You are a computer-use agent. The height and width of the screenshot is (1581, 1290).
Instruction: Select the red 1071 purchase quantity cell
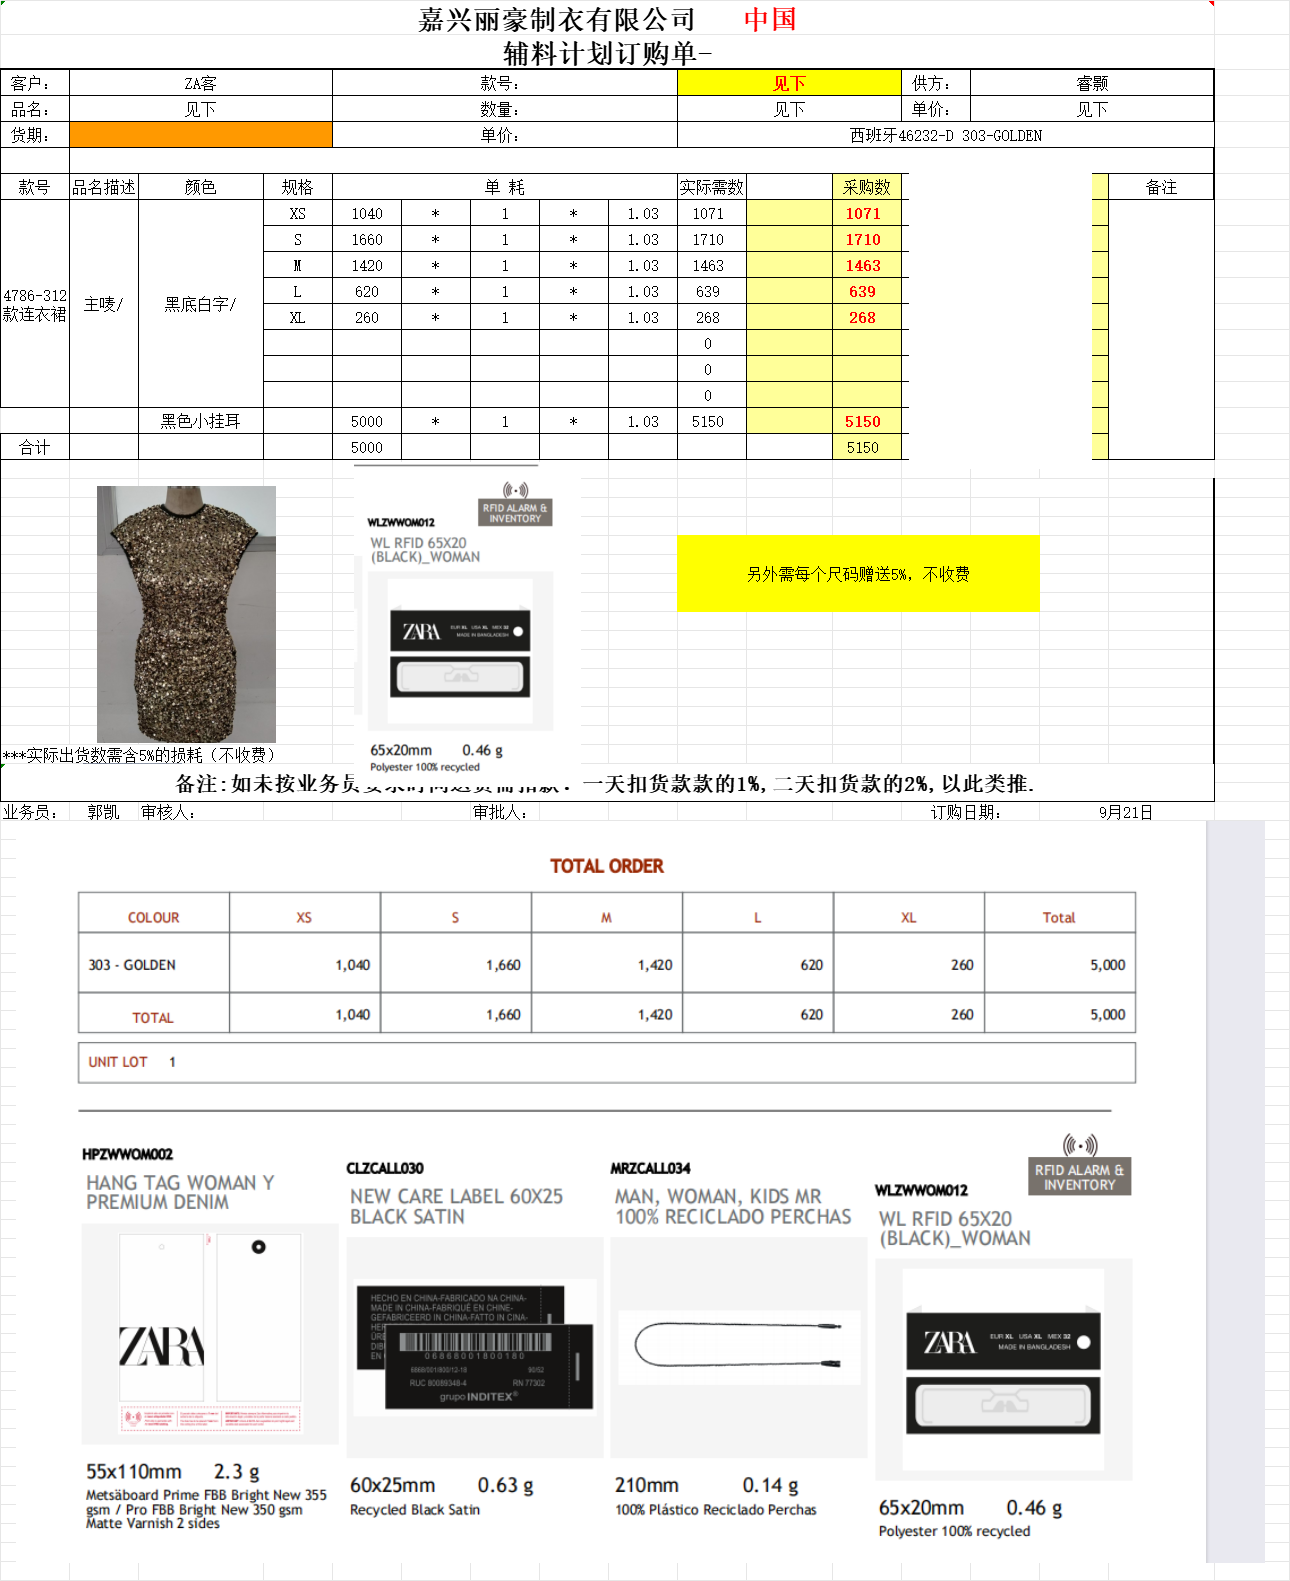(863, 213)
